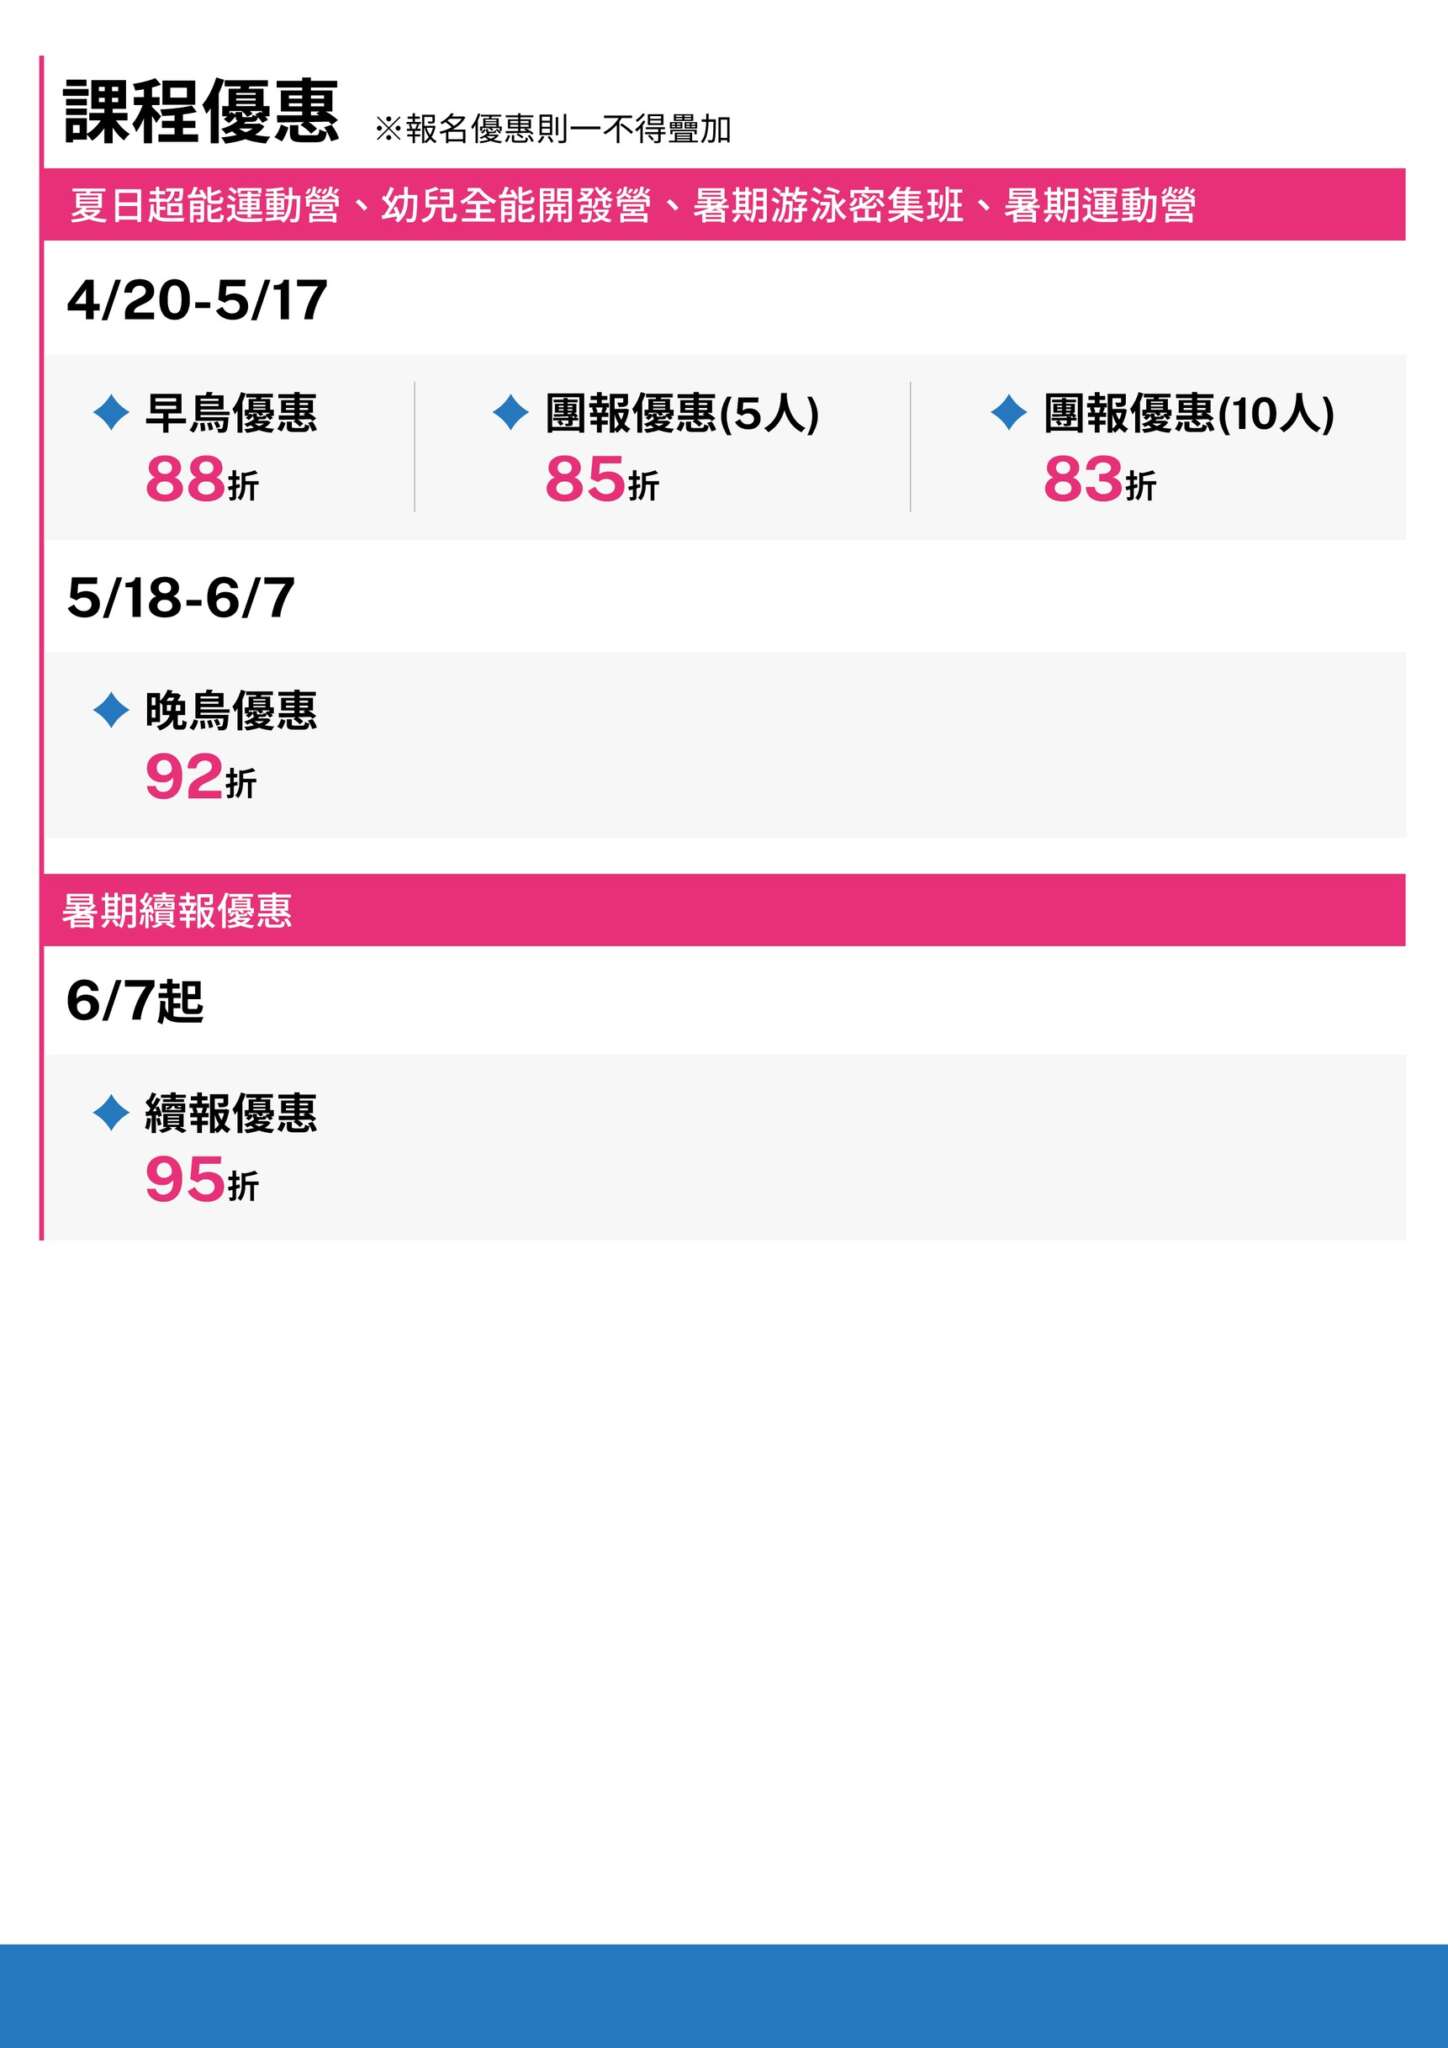Click the 4/20-5/17 date range heading
The image size is (1448, 2048).
197,299
